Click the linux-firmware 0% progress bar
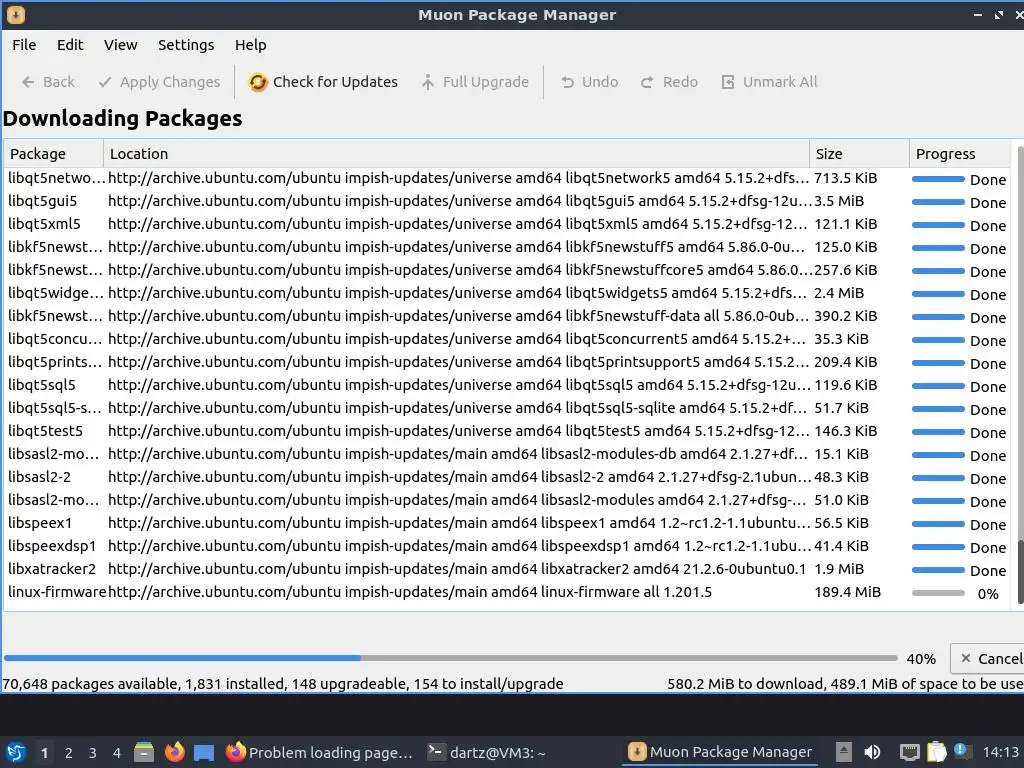 point(938,594)
